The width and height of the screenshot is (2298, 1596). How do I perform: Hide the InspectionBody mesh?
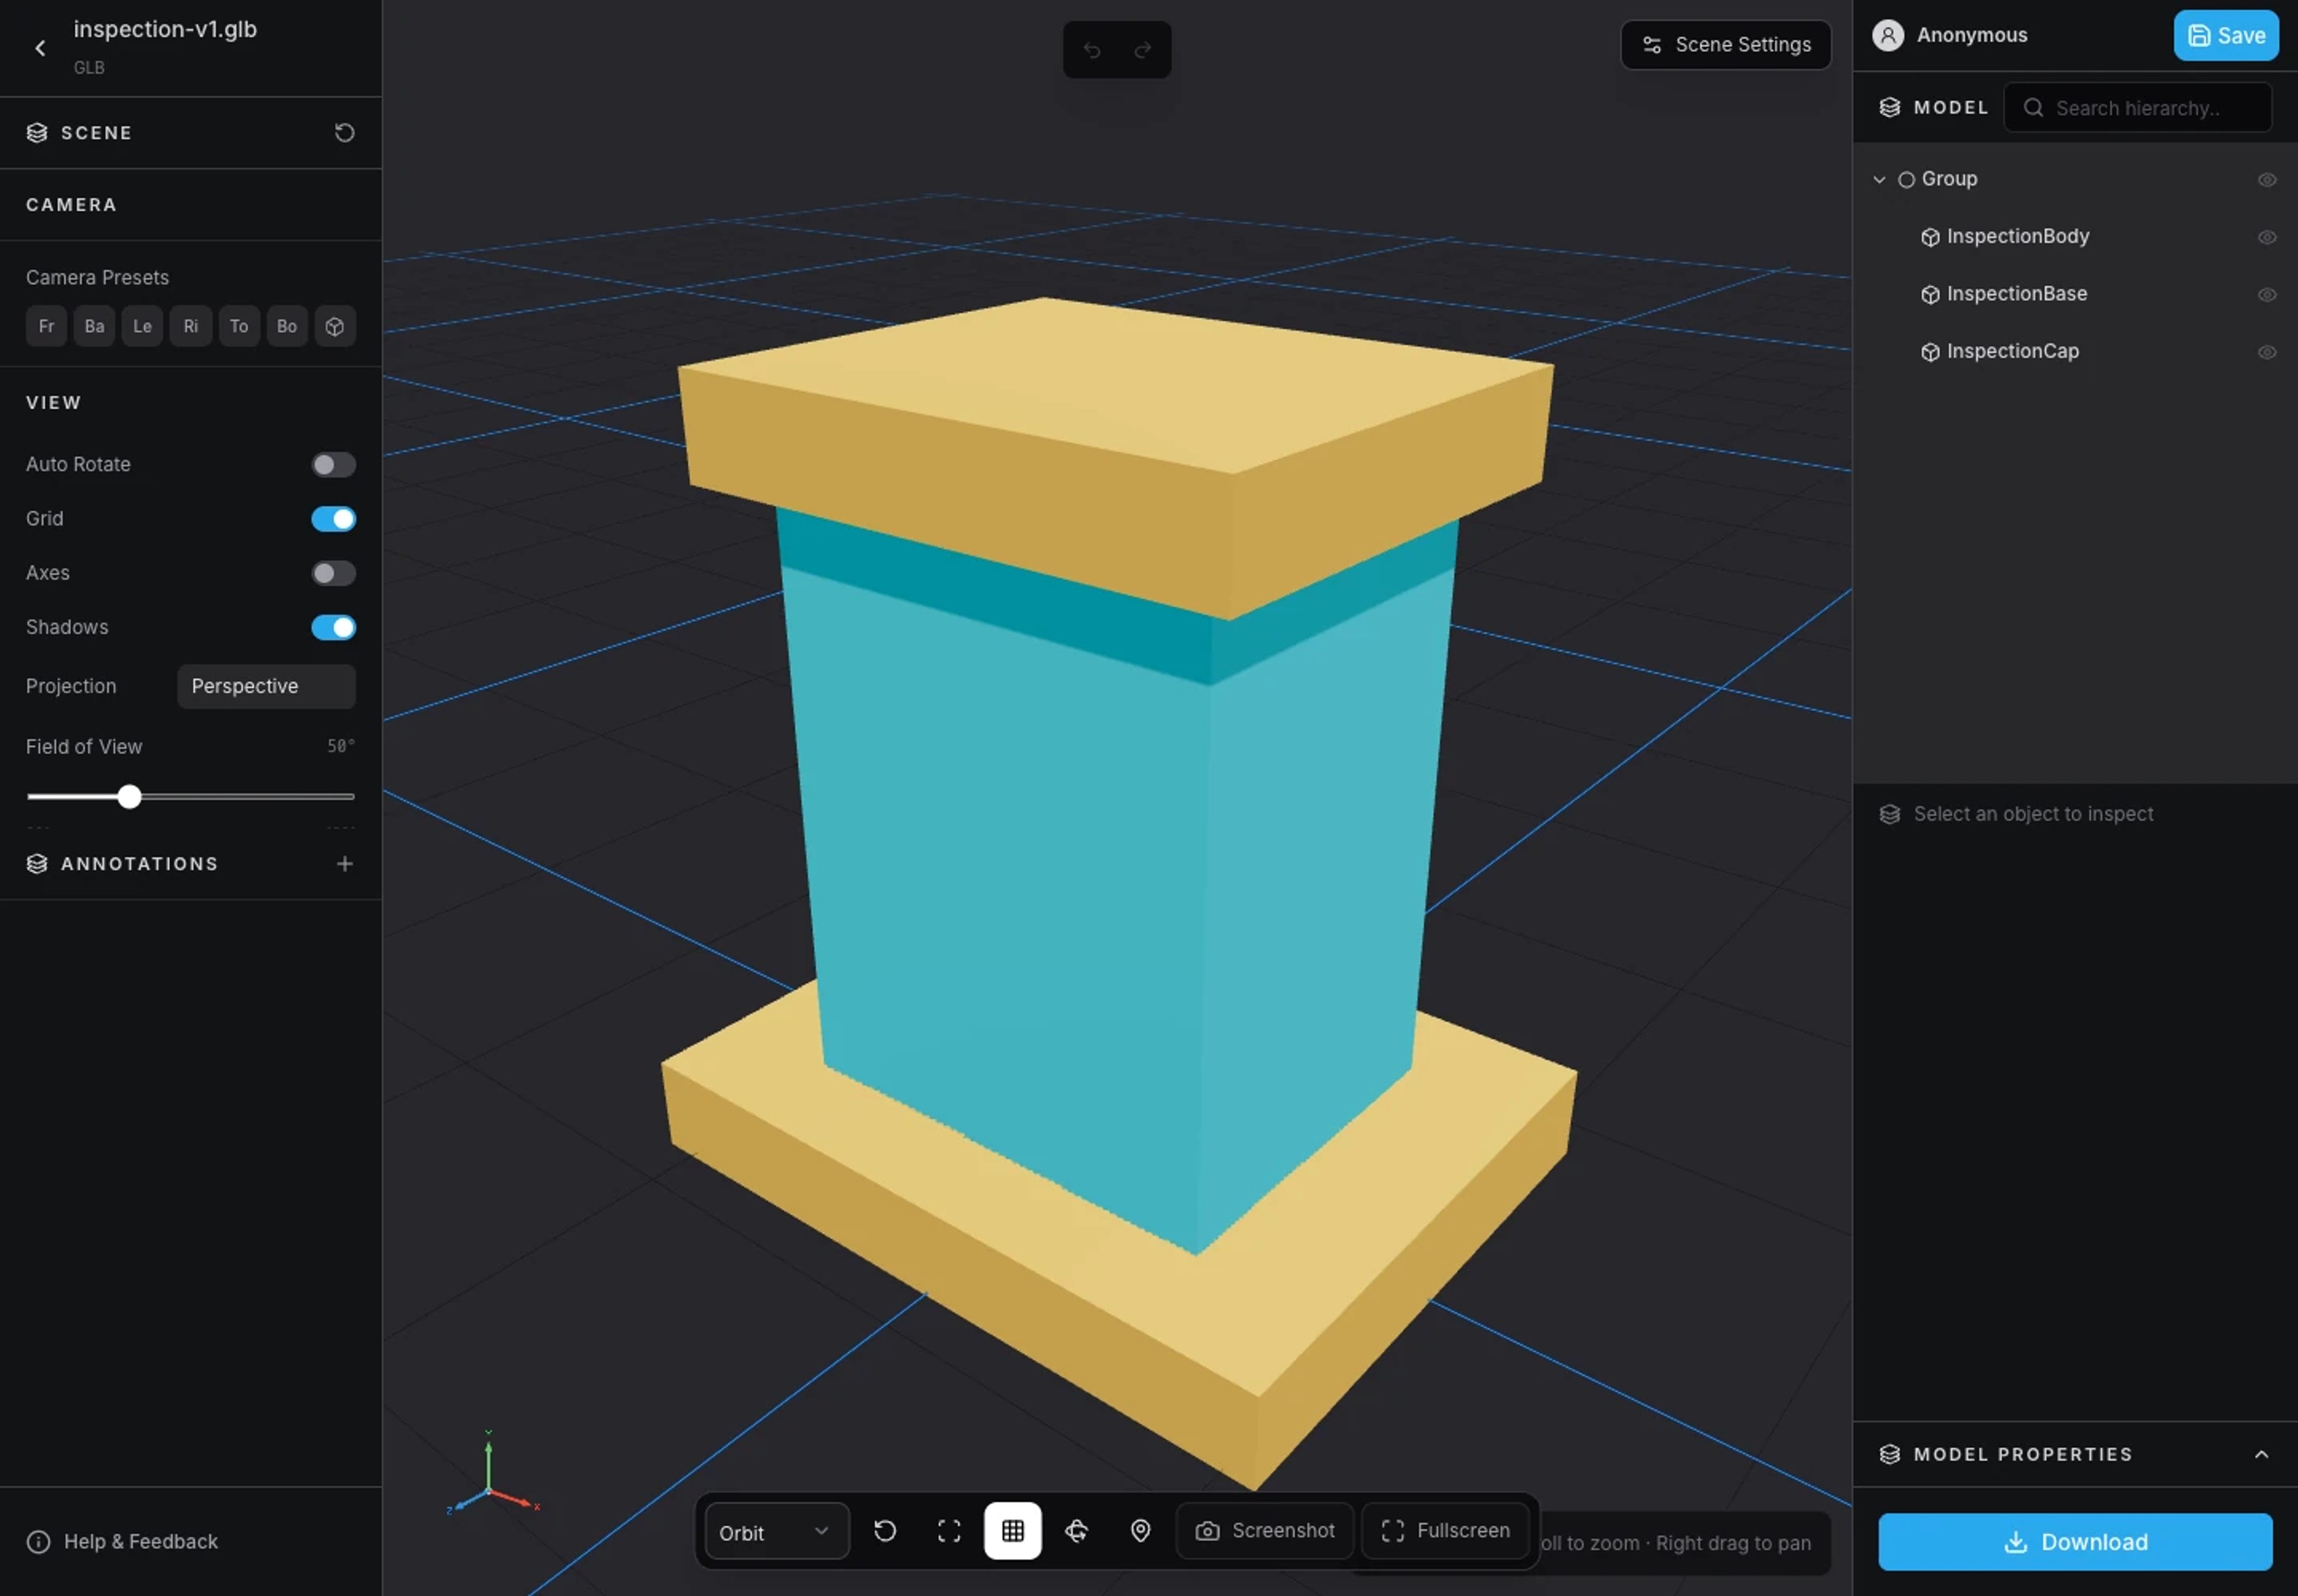click(x=2266, y=237)
